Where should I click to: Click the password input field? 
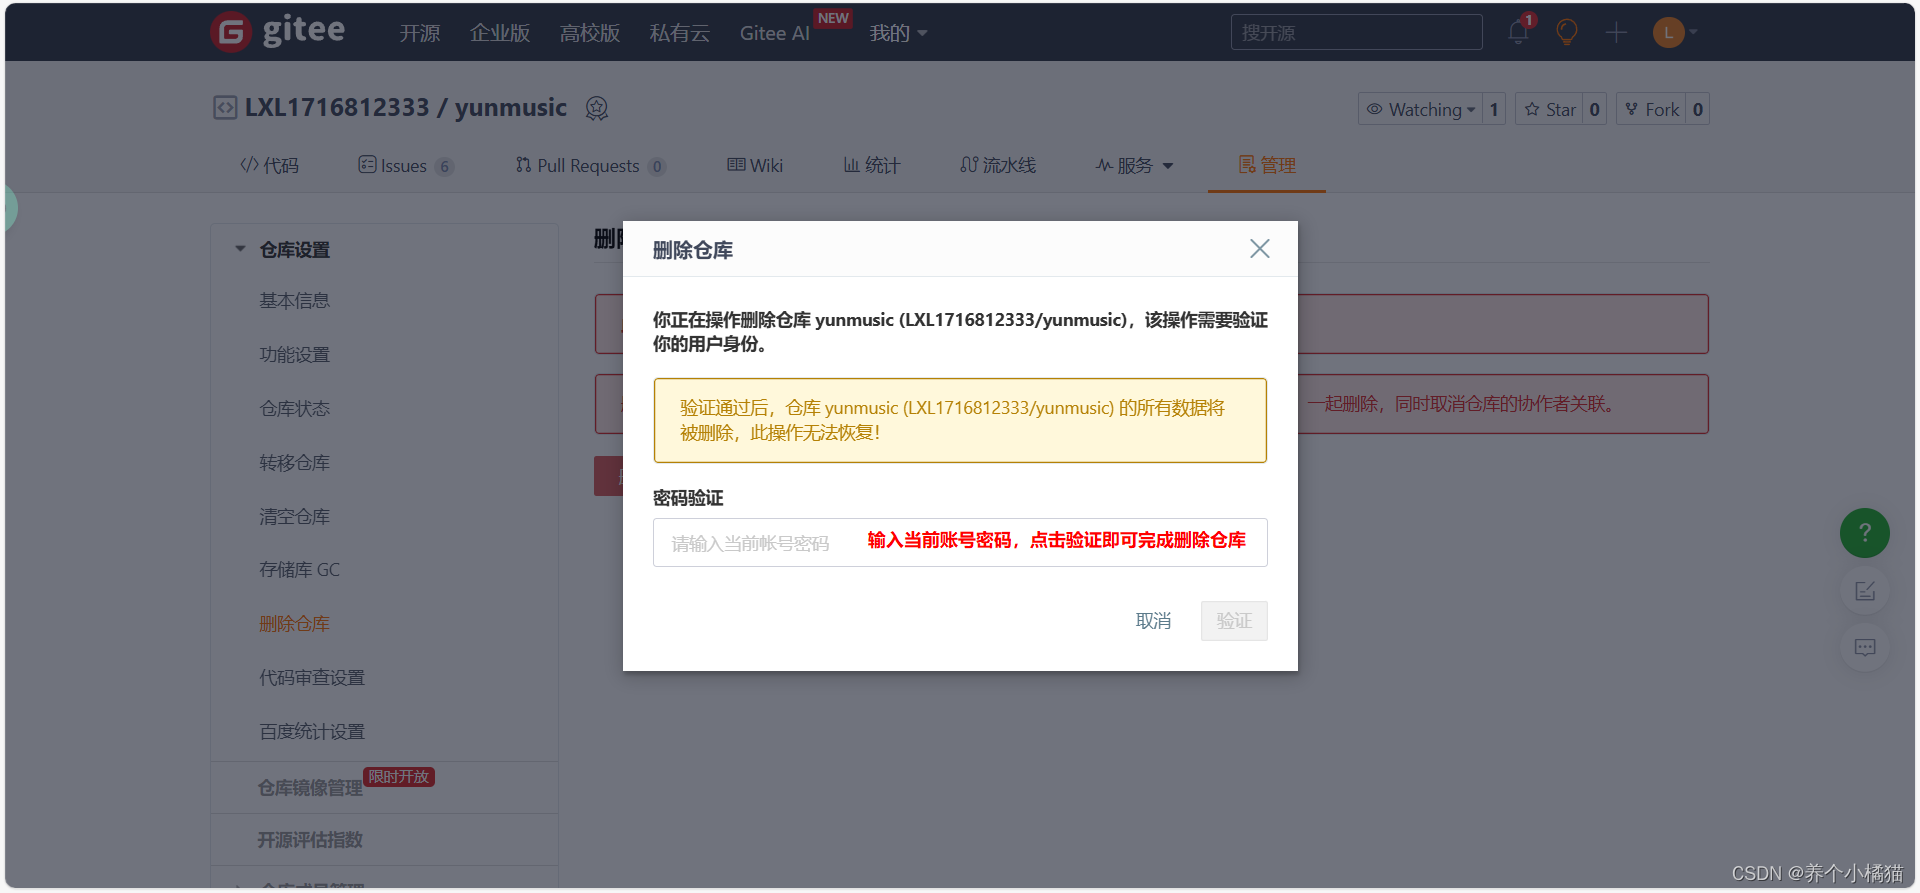[x=960, y=542]
